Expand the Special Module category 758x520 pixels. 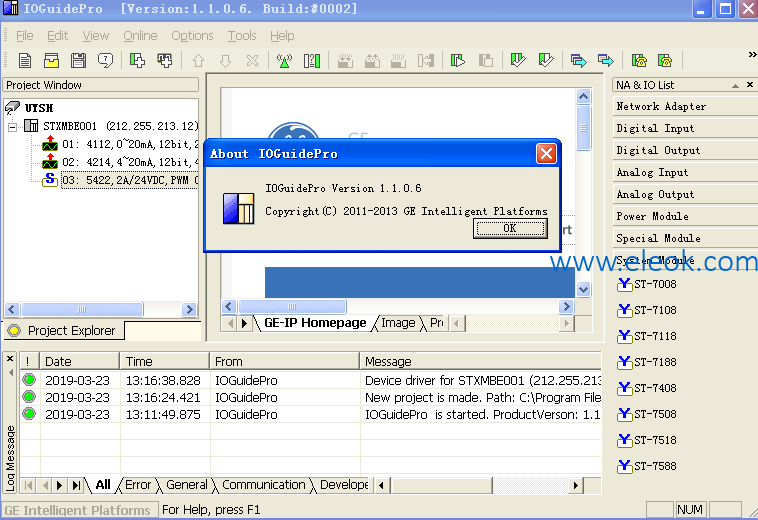click(x=685, y=238)
